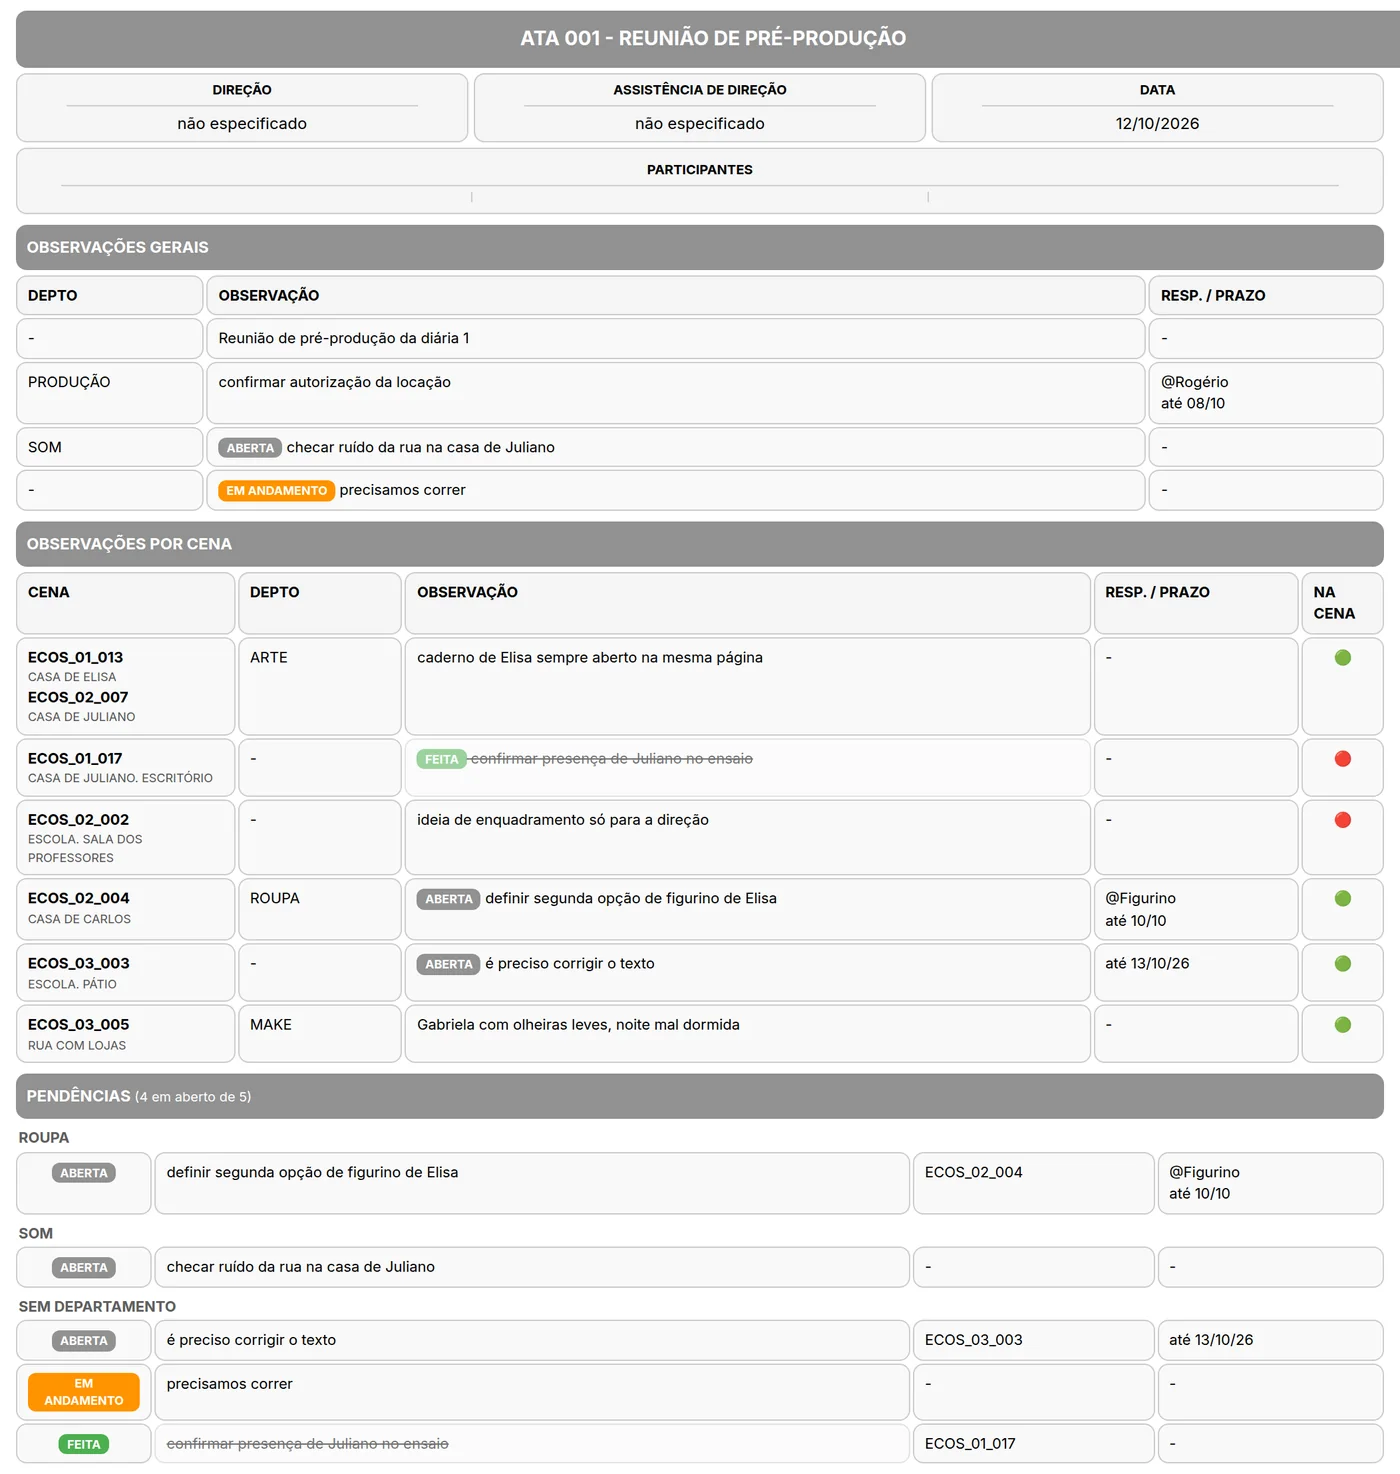1400x1474 pixels.
Task: Click the EM ANDAMENTO badge in the Pendências list
Action: pyautogui.click(x=84, y=1392)
